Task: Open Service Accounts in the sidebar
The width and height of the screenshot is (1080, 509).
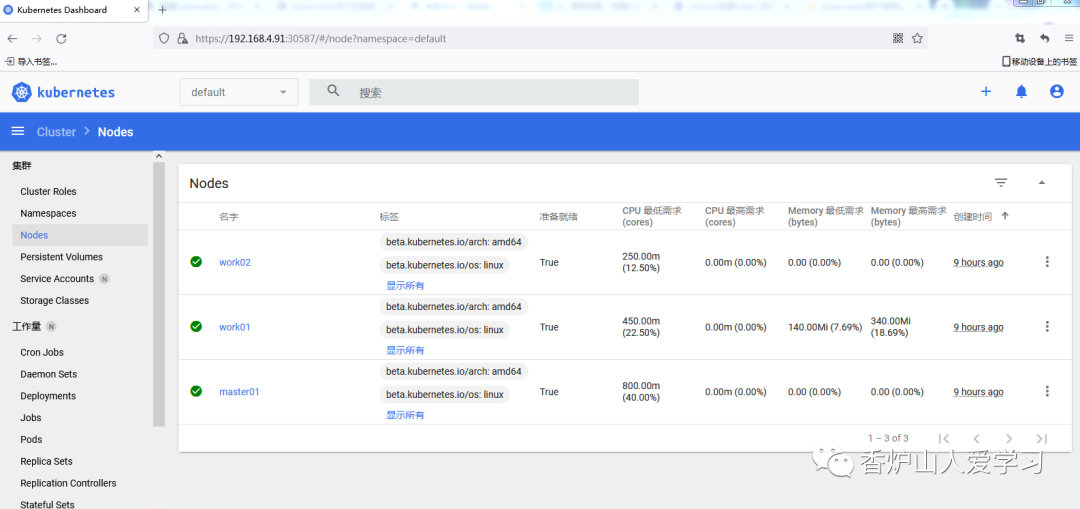Action: [x=57, y=279]
